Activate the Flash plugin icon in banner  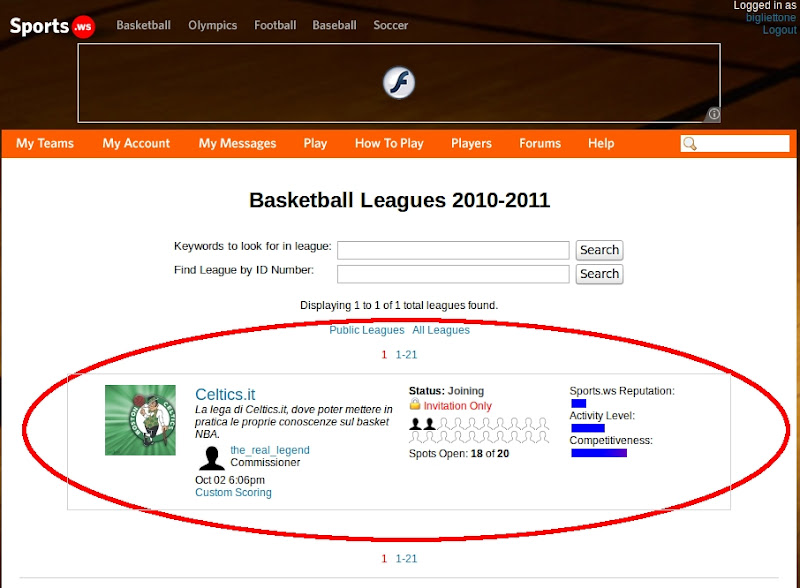tap(399, 83)
